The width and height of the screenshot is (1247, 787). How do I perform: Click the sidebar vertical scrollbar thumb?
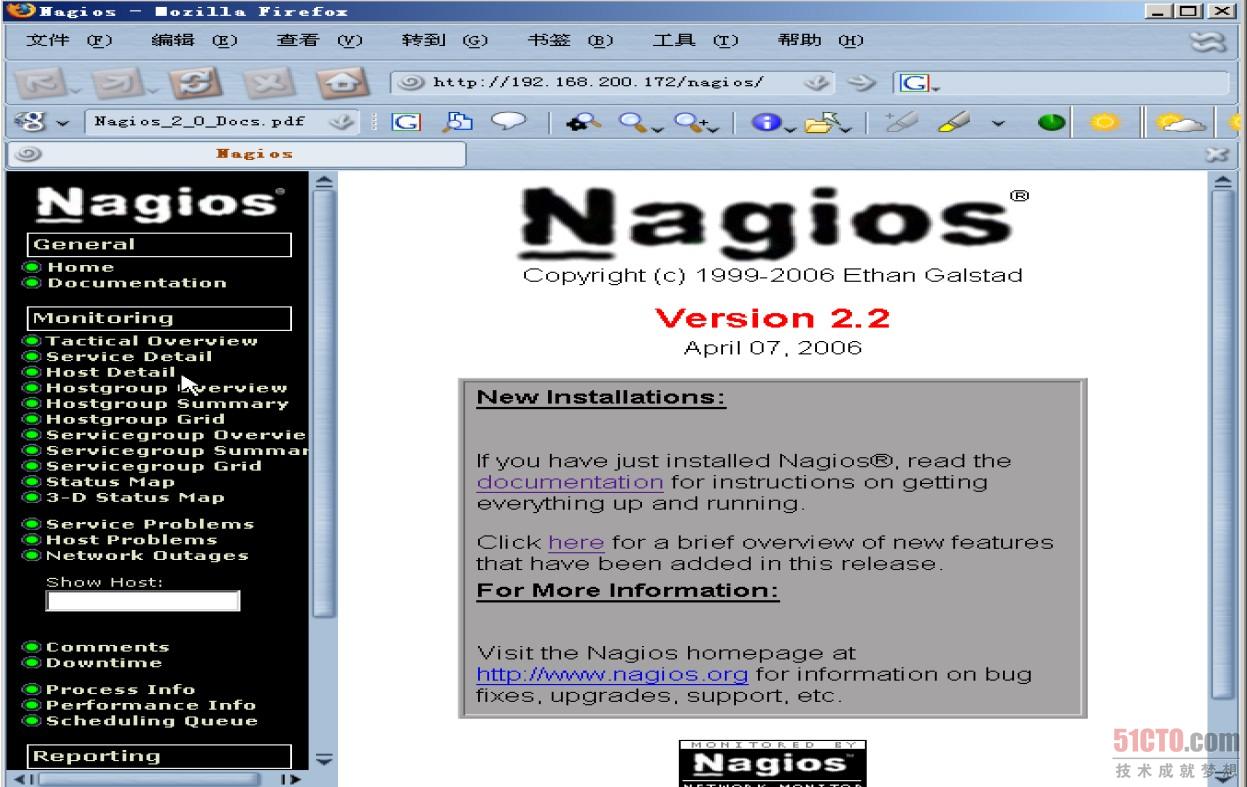pyautogui.click(x=324, y=404)
